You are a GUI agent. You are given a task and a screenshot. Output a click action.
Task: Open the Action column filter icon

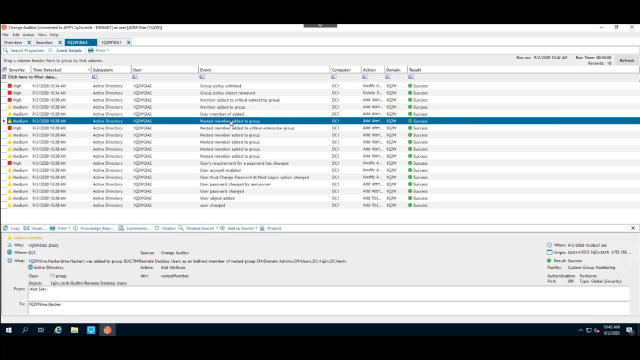[364, 77]
